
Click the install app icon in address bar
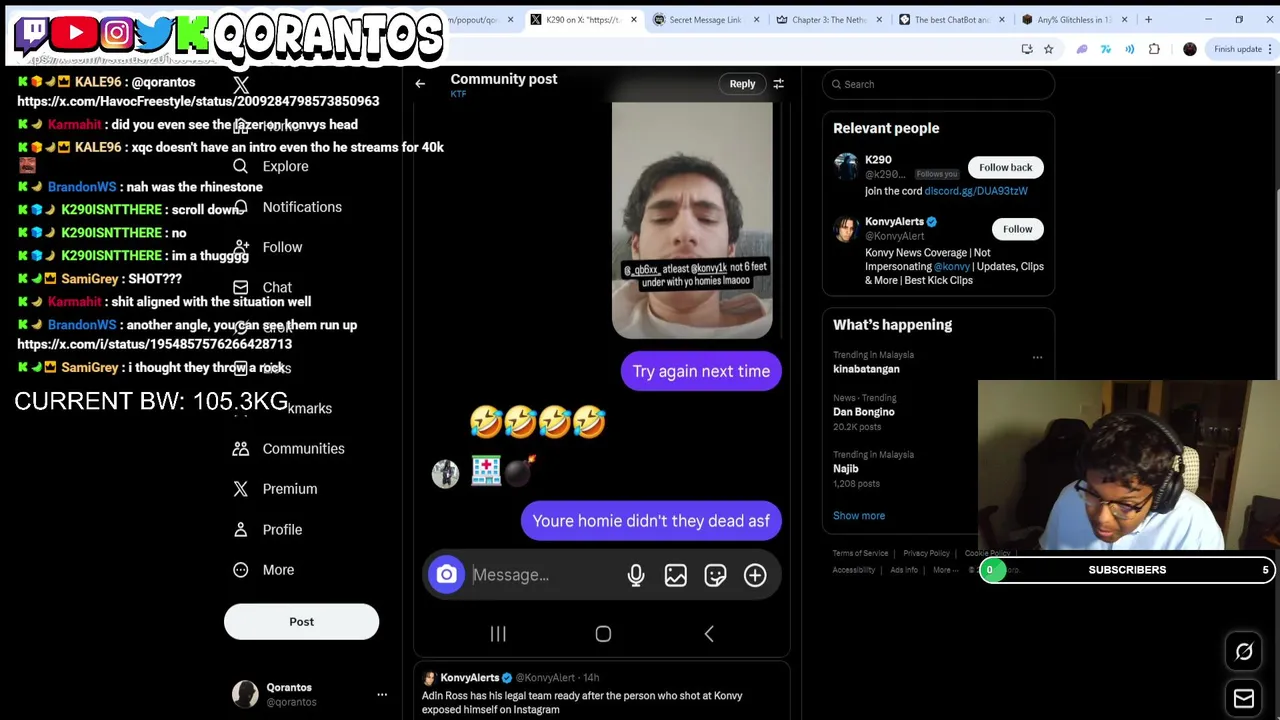click(1027, 49)
